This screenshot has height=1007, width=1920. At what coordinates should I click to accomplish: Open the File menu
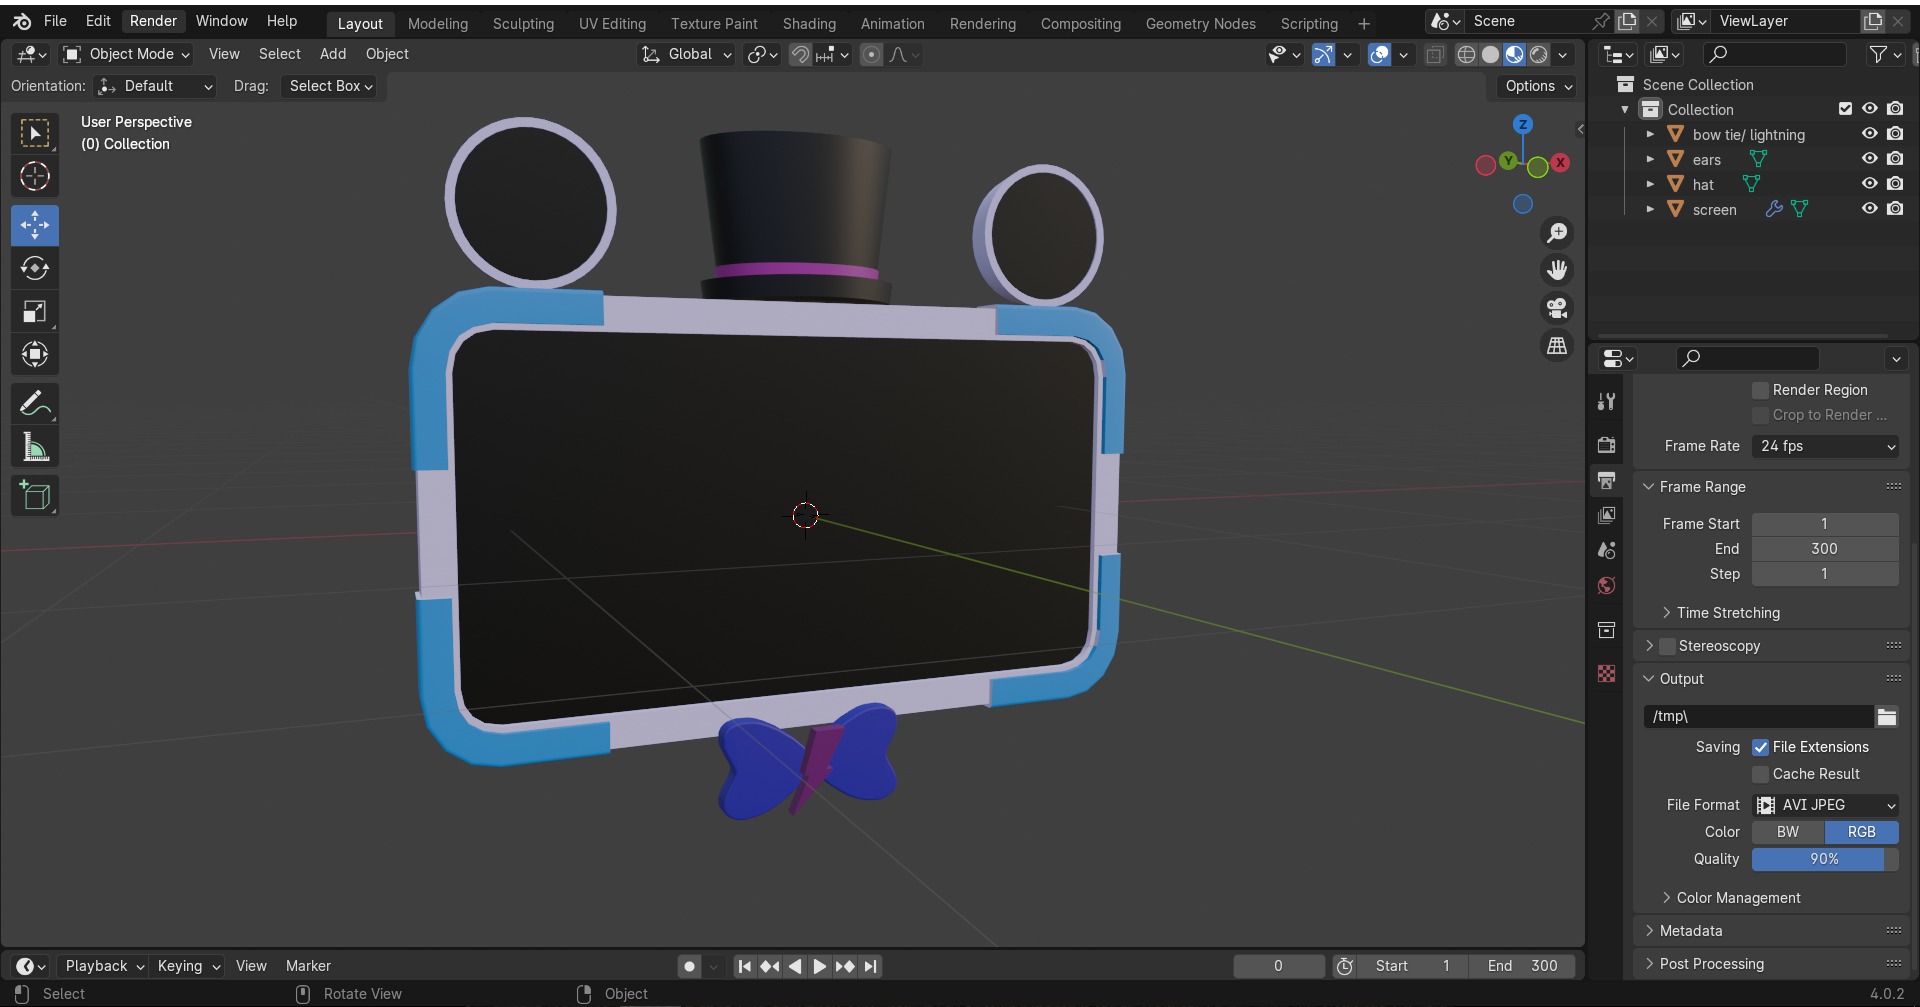tap(55, 21)
